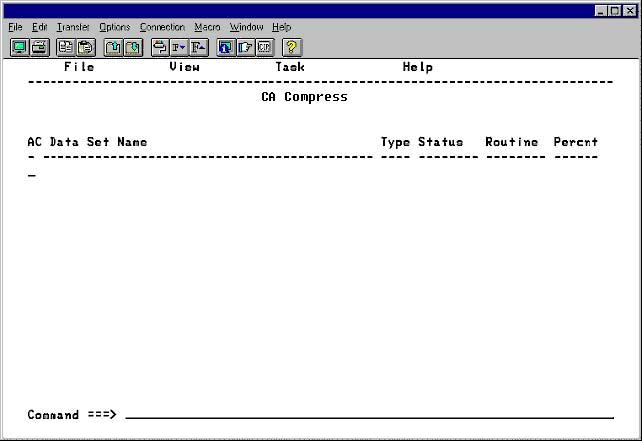Open the Help menu in menu bar
This screenshot has height=441, width=642.
tap(282, 27)
